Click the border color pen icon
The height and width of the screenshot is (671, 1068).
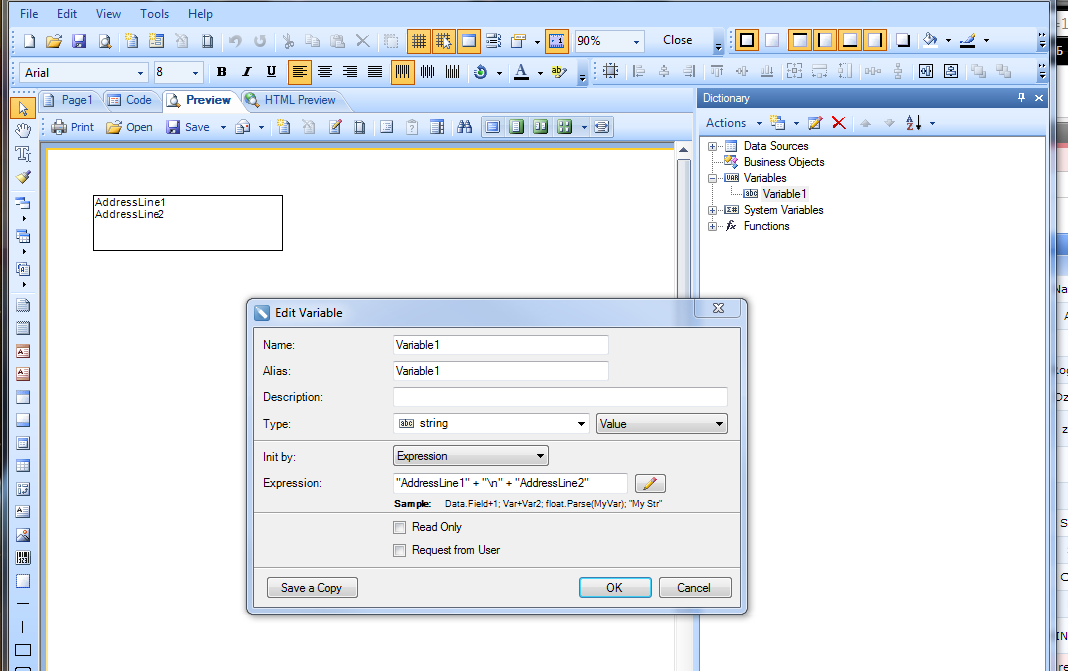tap(967, 41)
